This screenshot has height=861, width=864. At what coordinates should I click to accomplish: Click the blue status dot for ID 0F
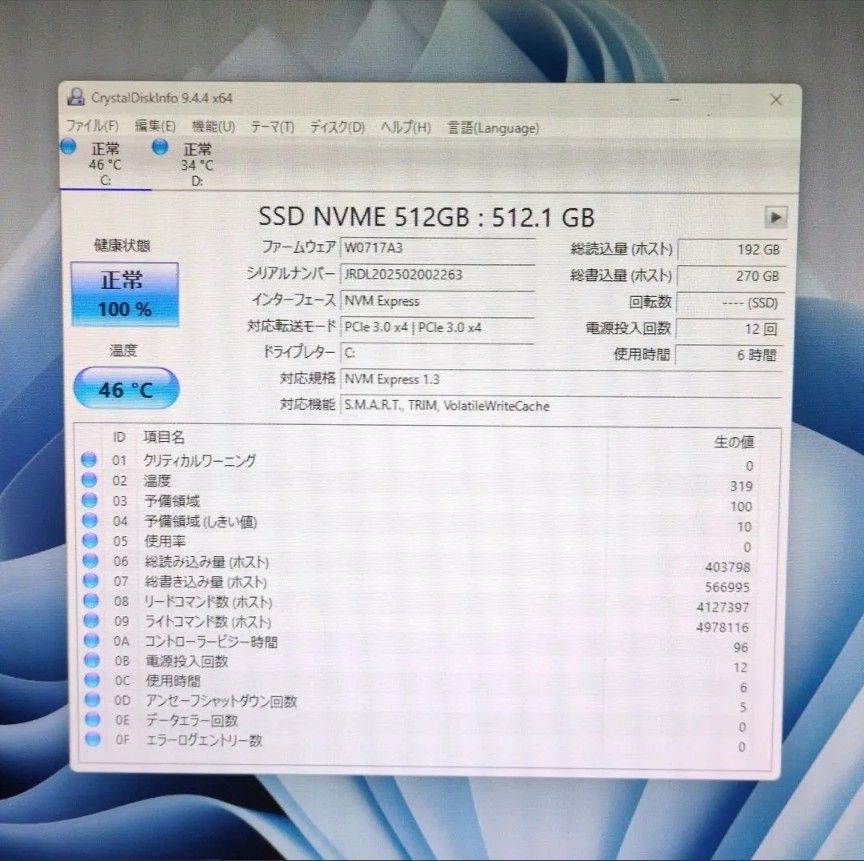click(93, 739)
